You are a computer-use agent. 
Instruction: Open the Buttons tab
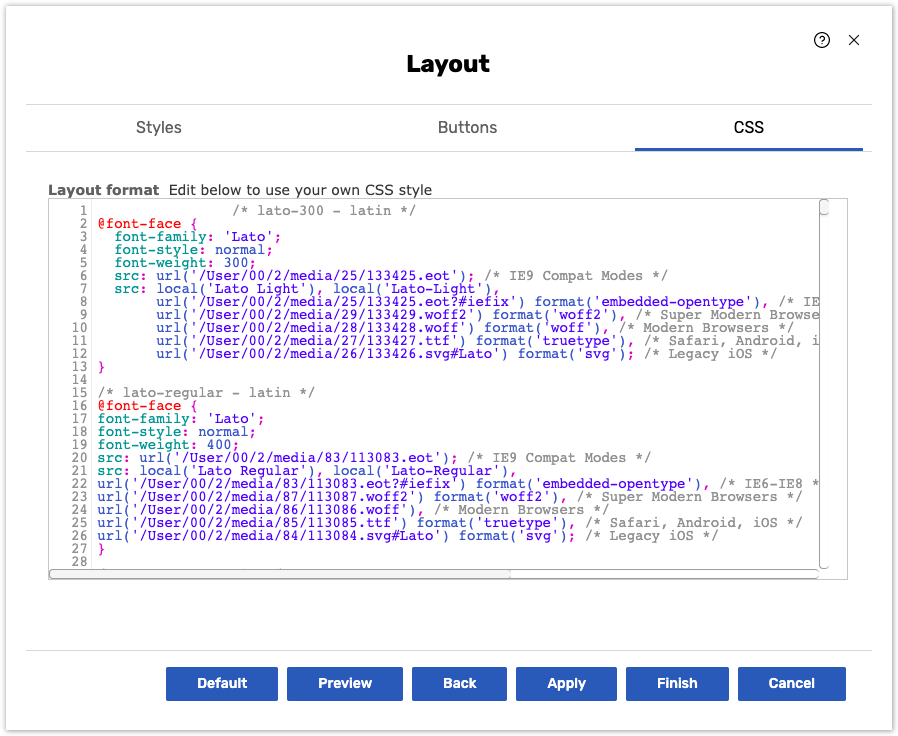(467, 127)
